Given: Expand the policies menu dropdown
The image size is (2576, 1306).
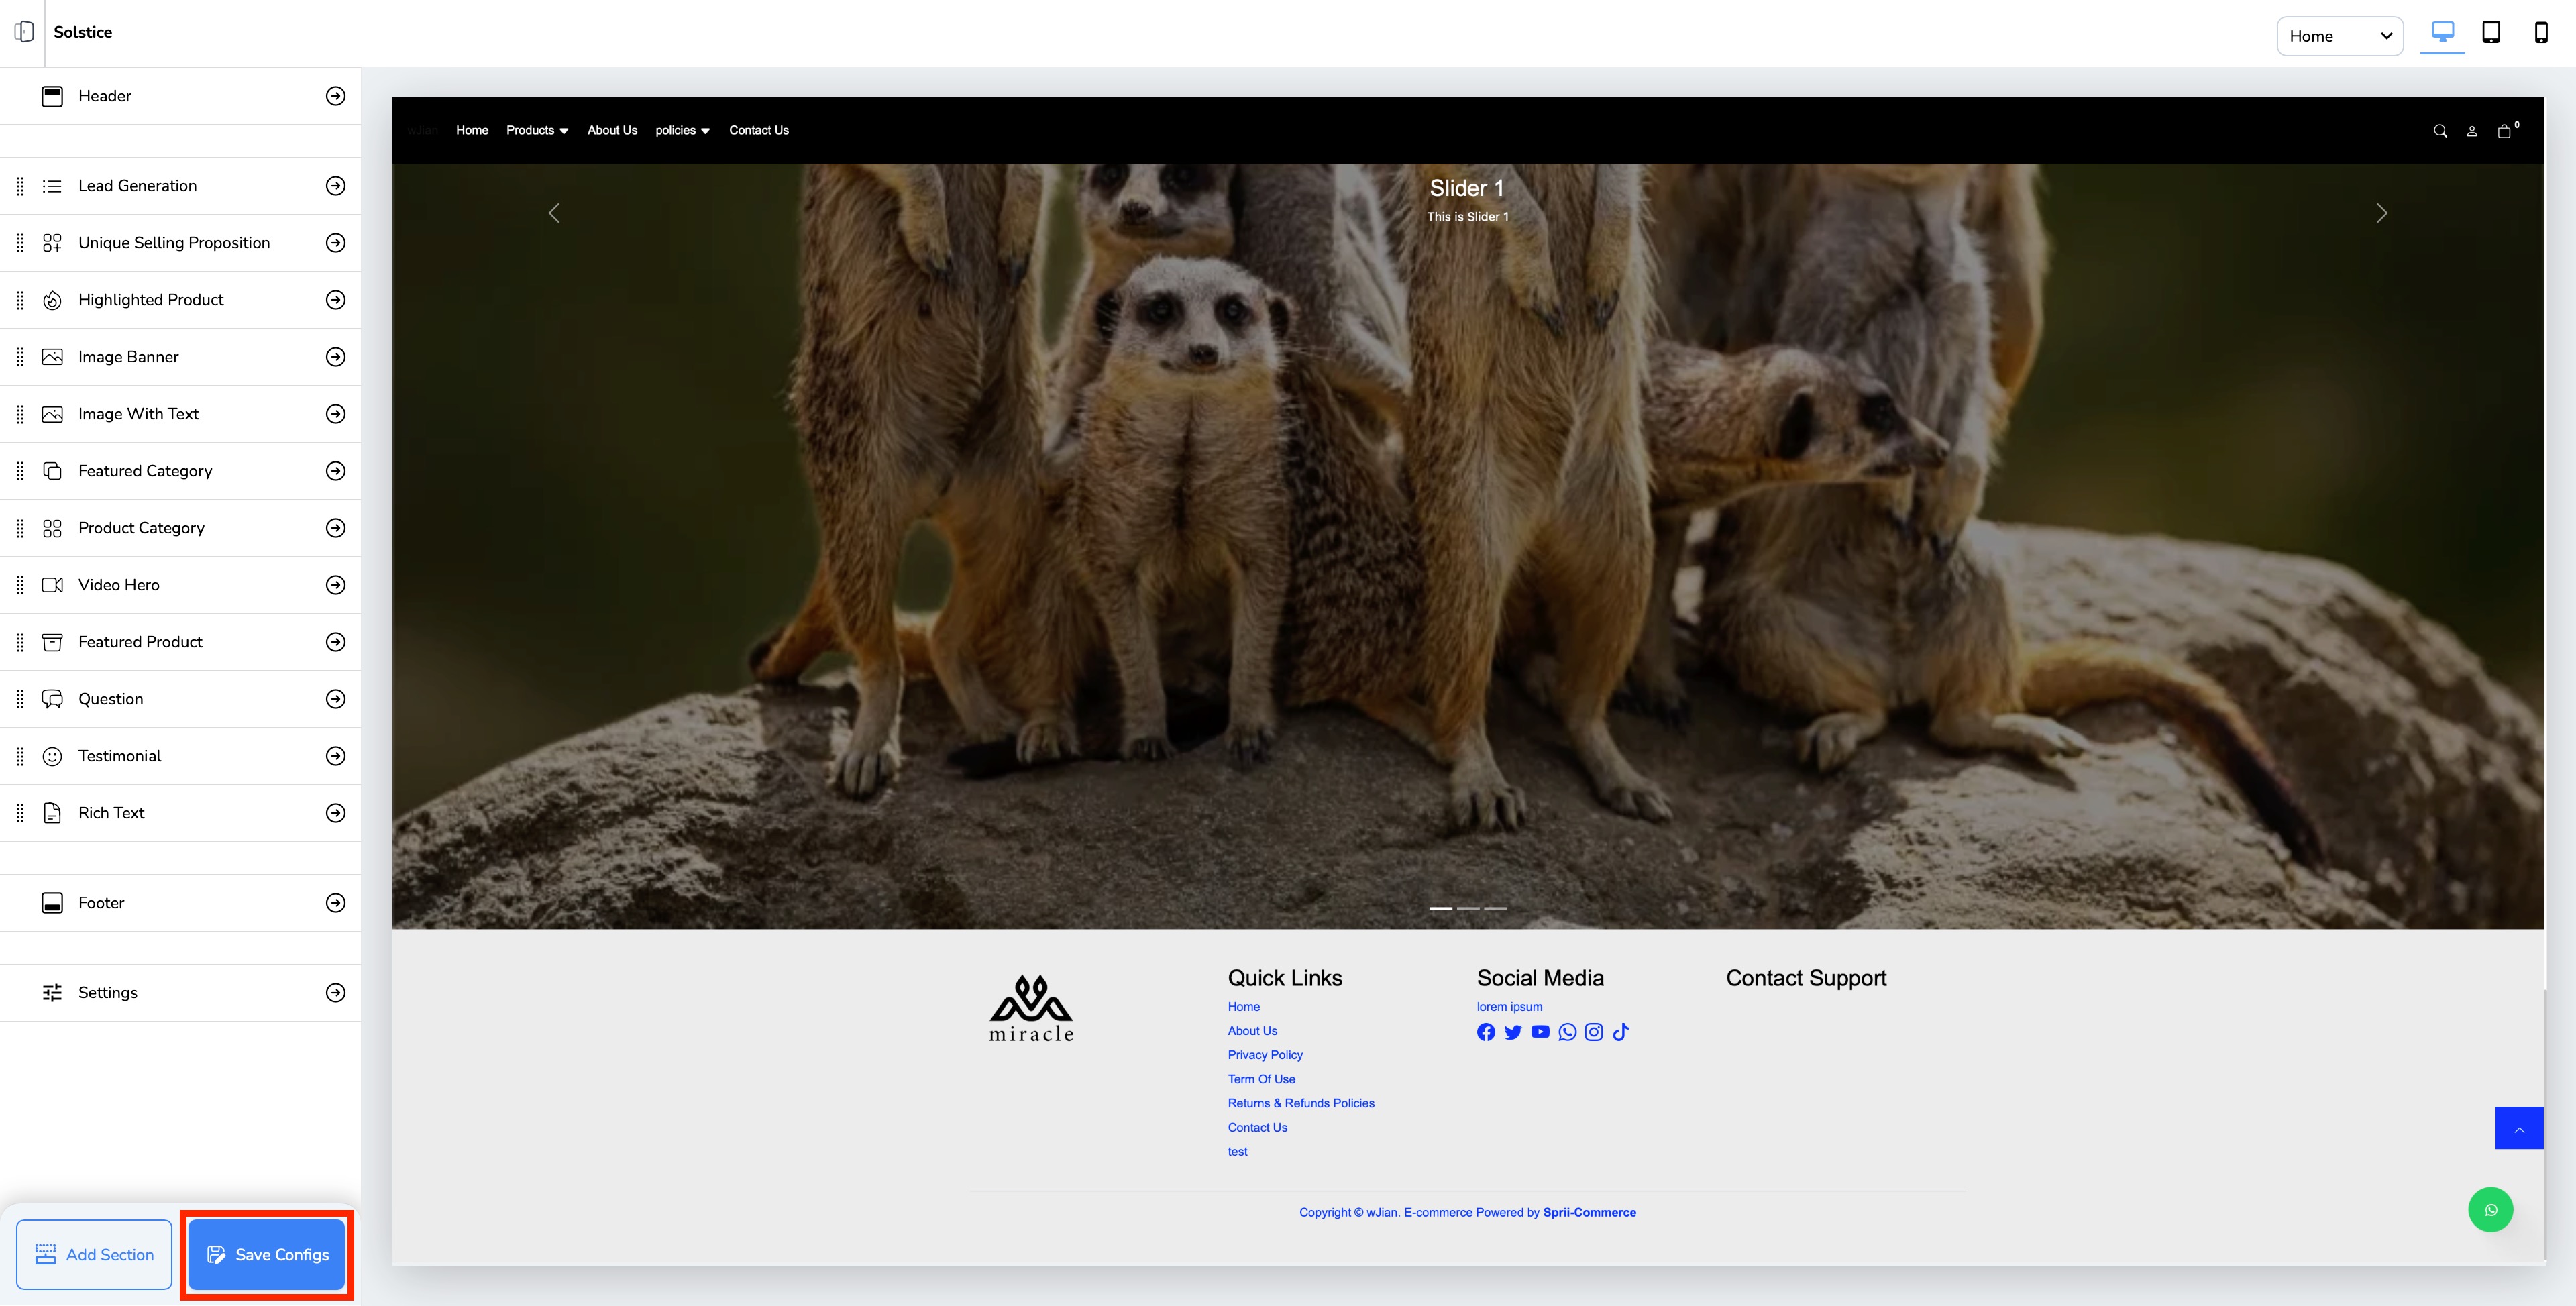Looking at the screenshot, I should (x=682, y=130).
